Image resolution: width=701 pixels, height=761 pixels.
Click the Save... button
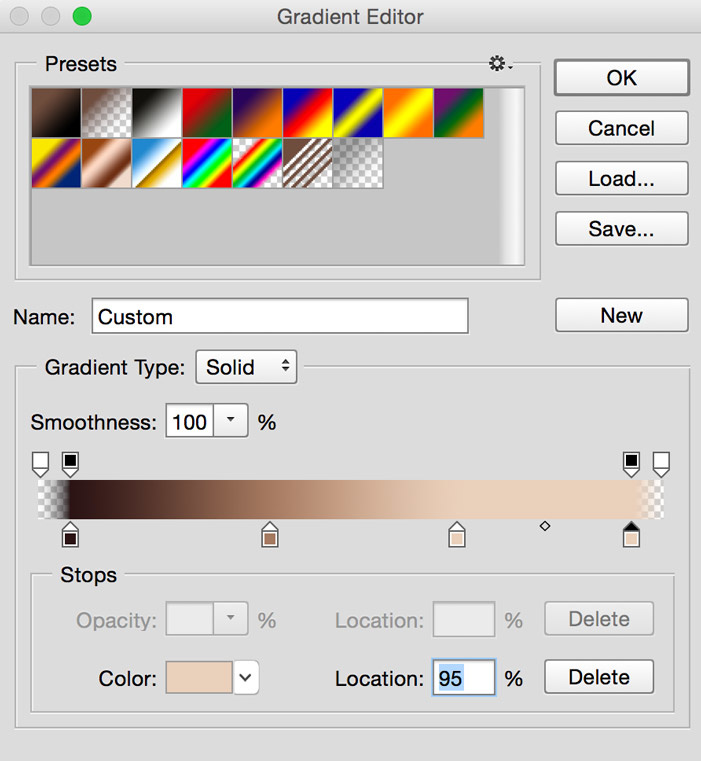(621, 229)
